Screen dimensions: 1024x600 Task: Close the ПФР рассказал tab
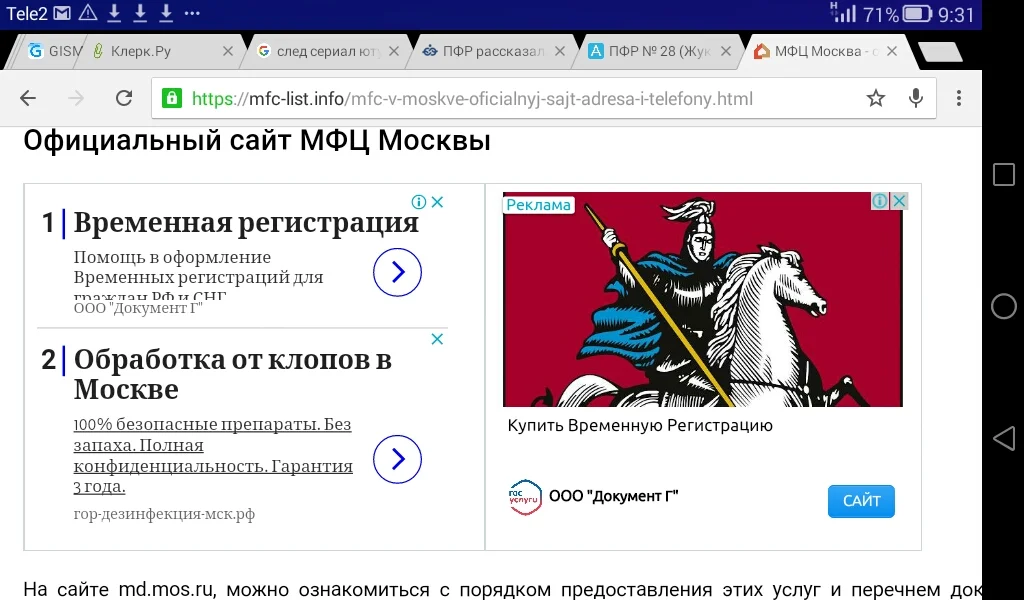560,51
